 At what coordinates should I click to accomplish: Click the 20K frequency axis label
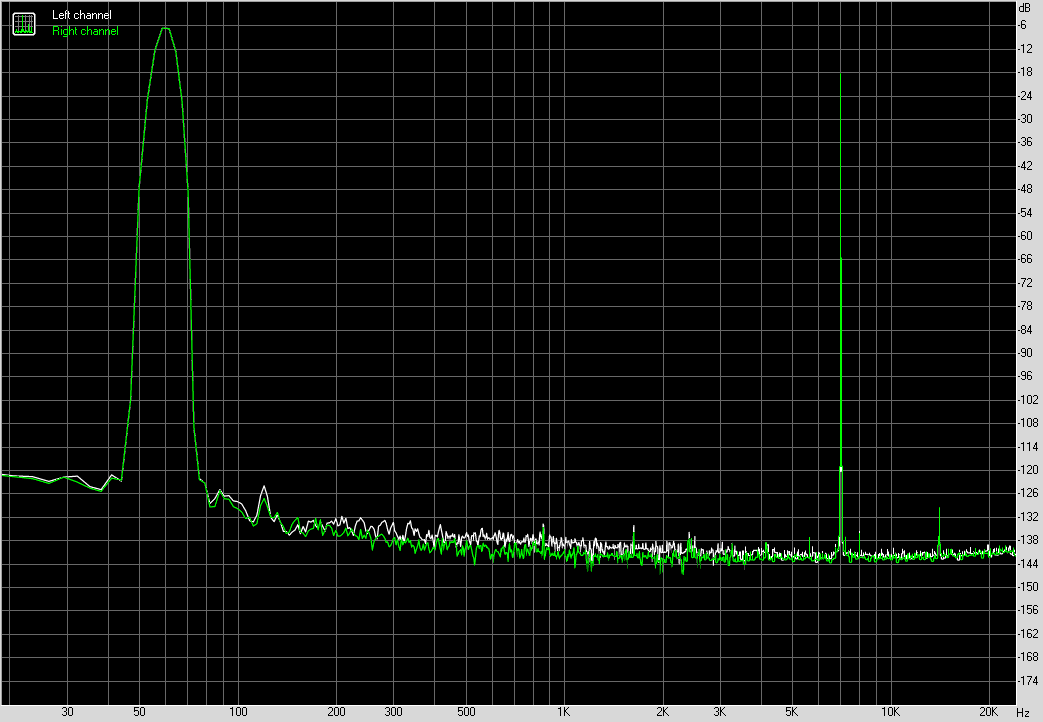(988, 712)
